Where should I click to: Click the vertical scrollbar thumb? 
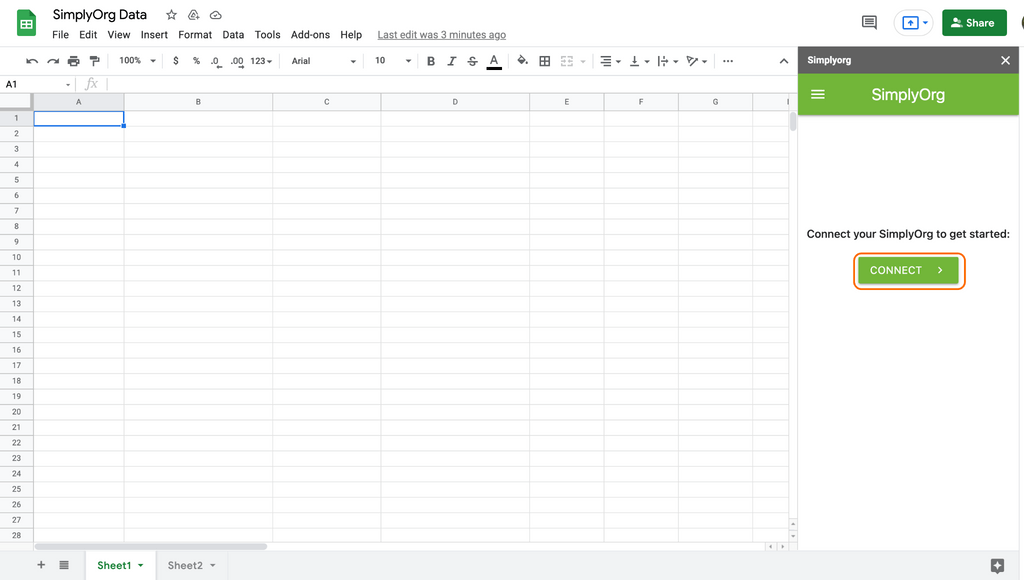click(x=793, y=121)
